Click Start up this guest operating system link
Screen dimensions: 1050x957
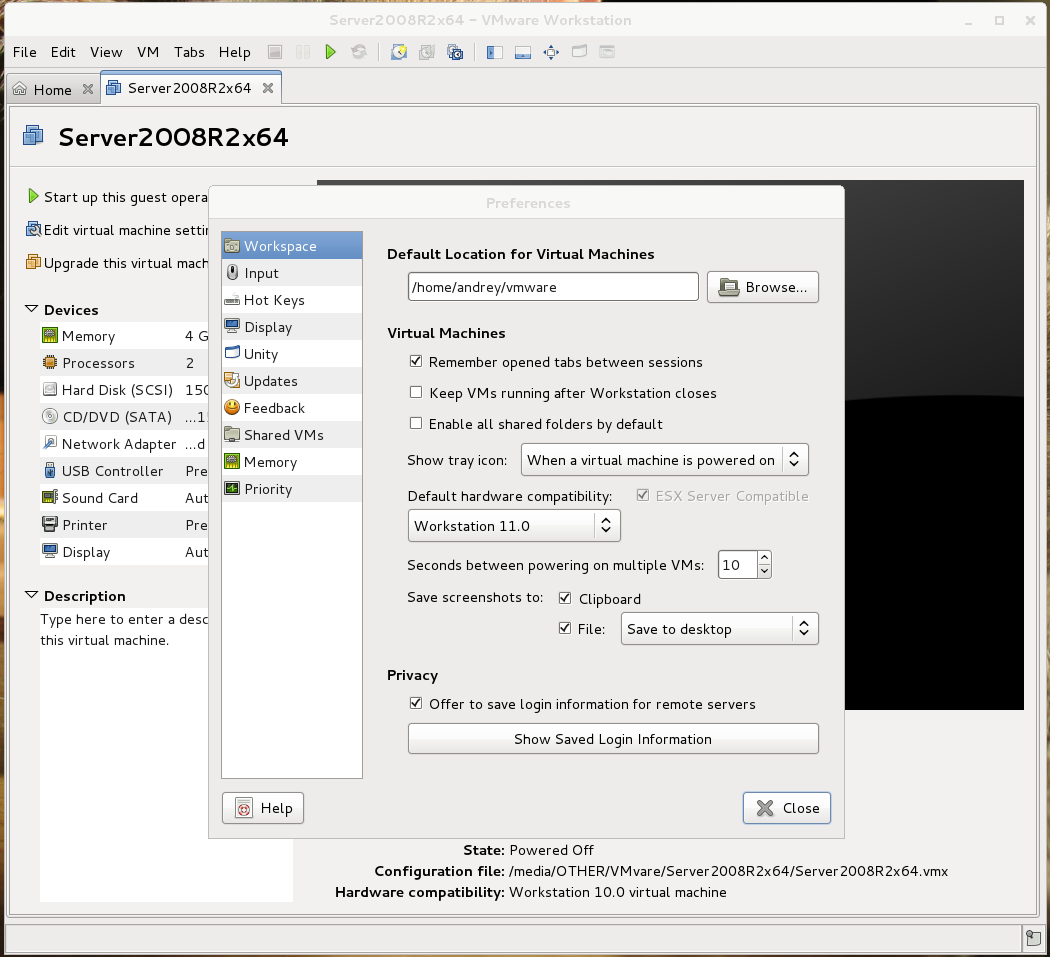coord(118,197)
